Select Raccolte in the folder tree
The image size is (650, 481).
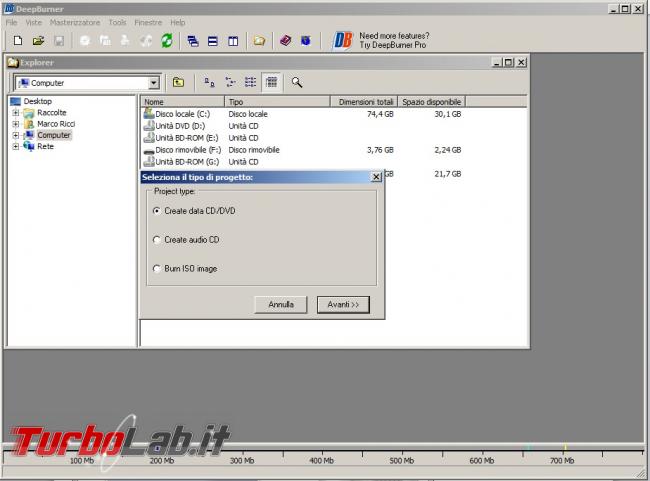52,112
